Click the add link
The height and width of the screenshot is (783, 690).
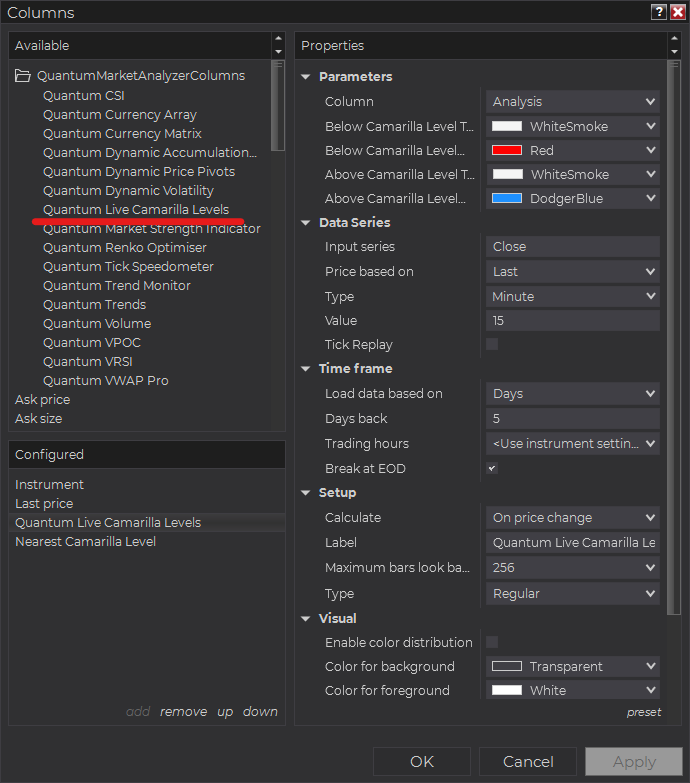[138, 711]
